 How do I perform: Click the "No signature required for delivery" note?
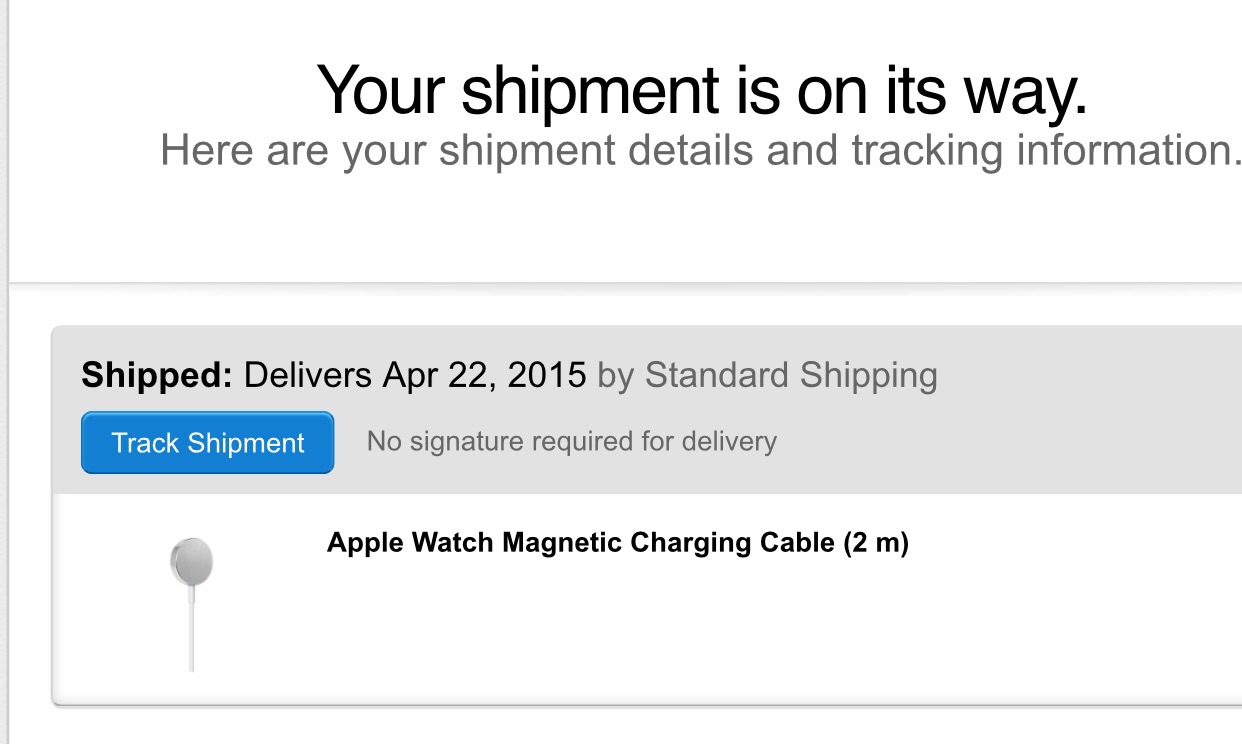pyautogui.click(x=571, y=441)
